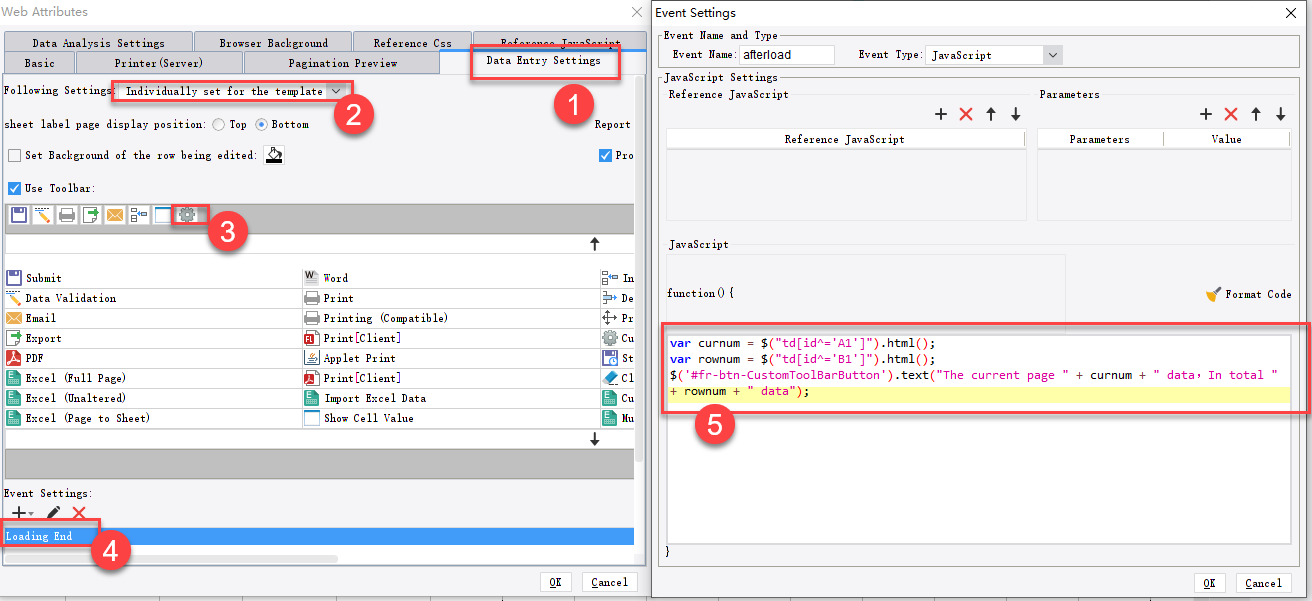Click the Email envelope icon in the toolbar
Screen dimensions: 1312x601
(112, 214)
